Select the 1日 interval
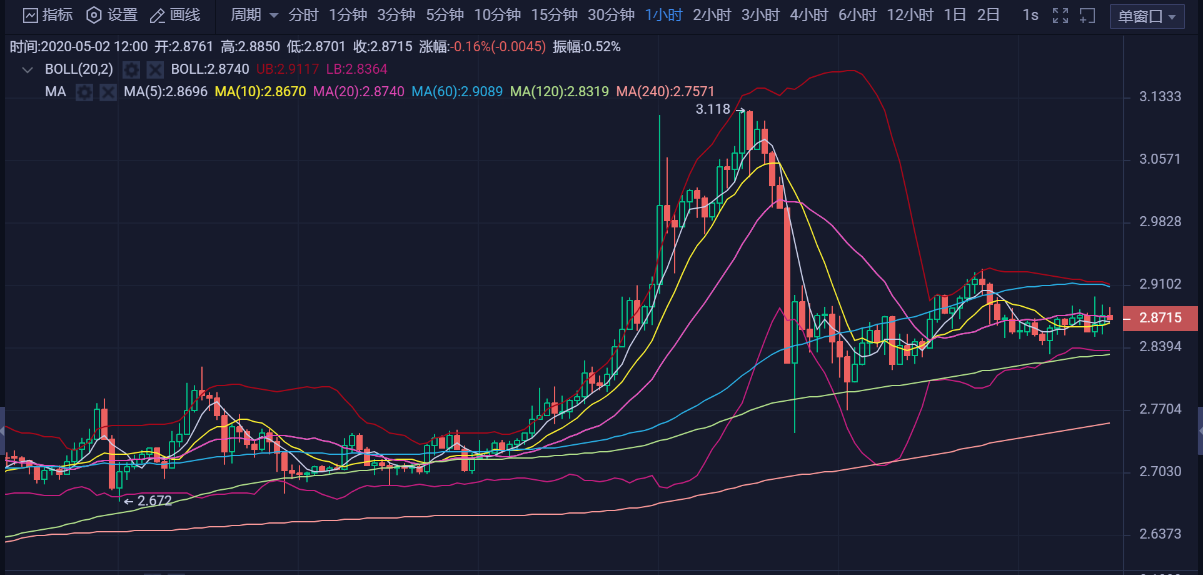The image size is (1203, 575). point(955,15)
